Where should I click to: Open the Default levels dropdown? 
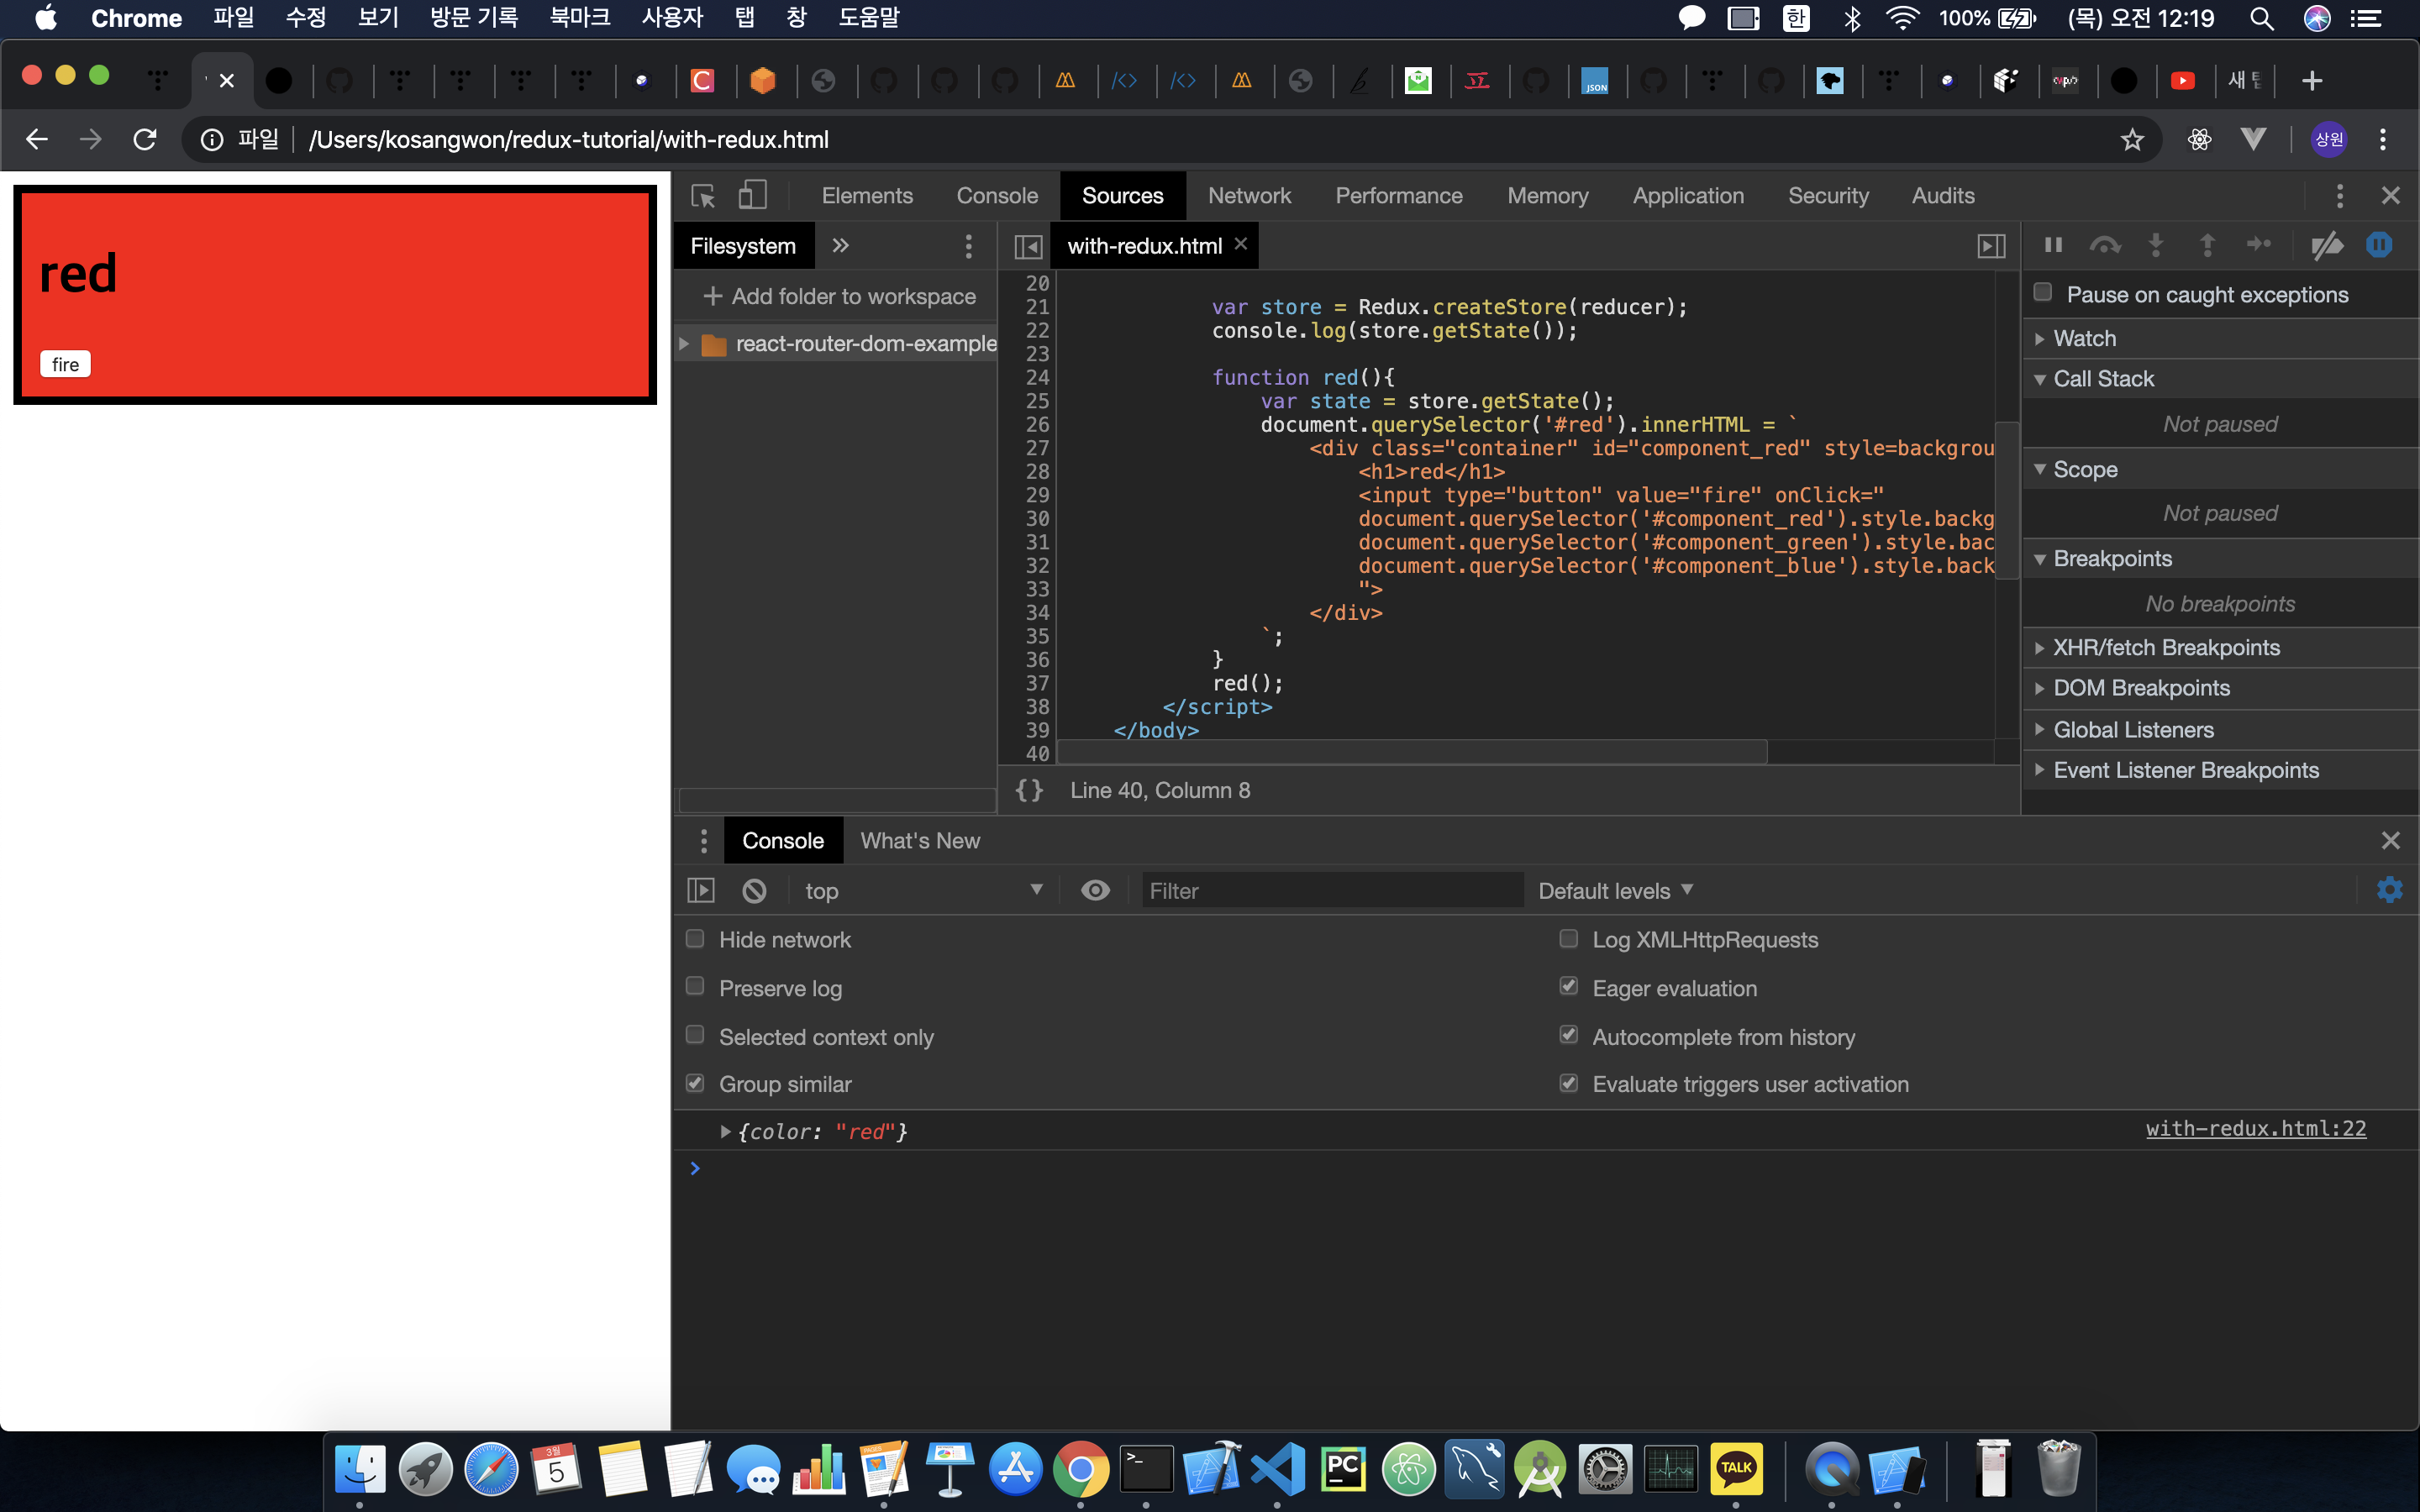point(1614,890)
